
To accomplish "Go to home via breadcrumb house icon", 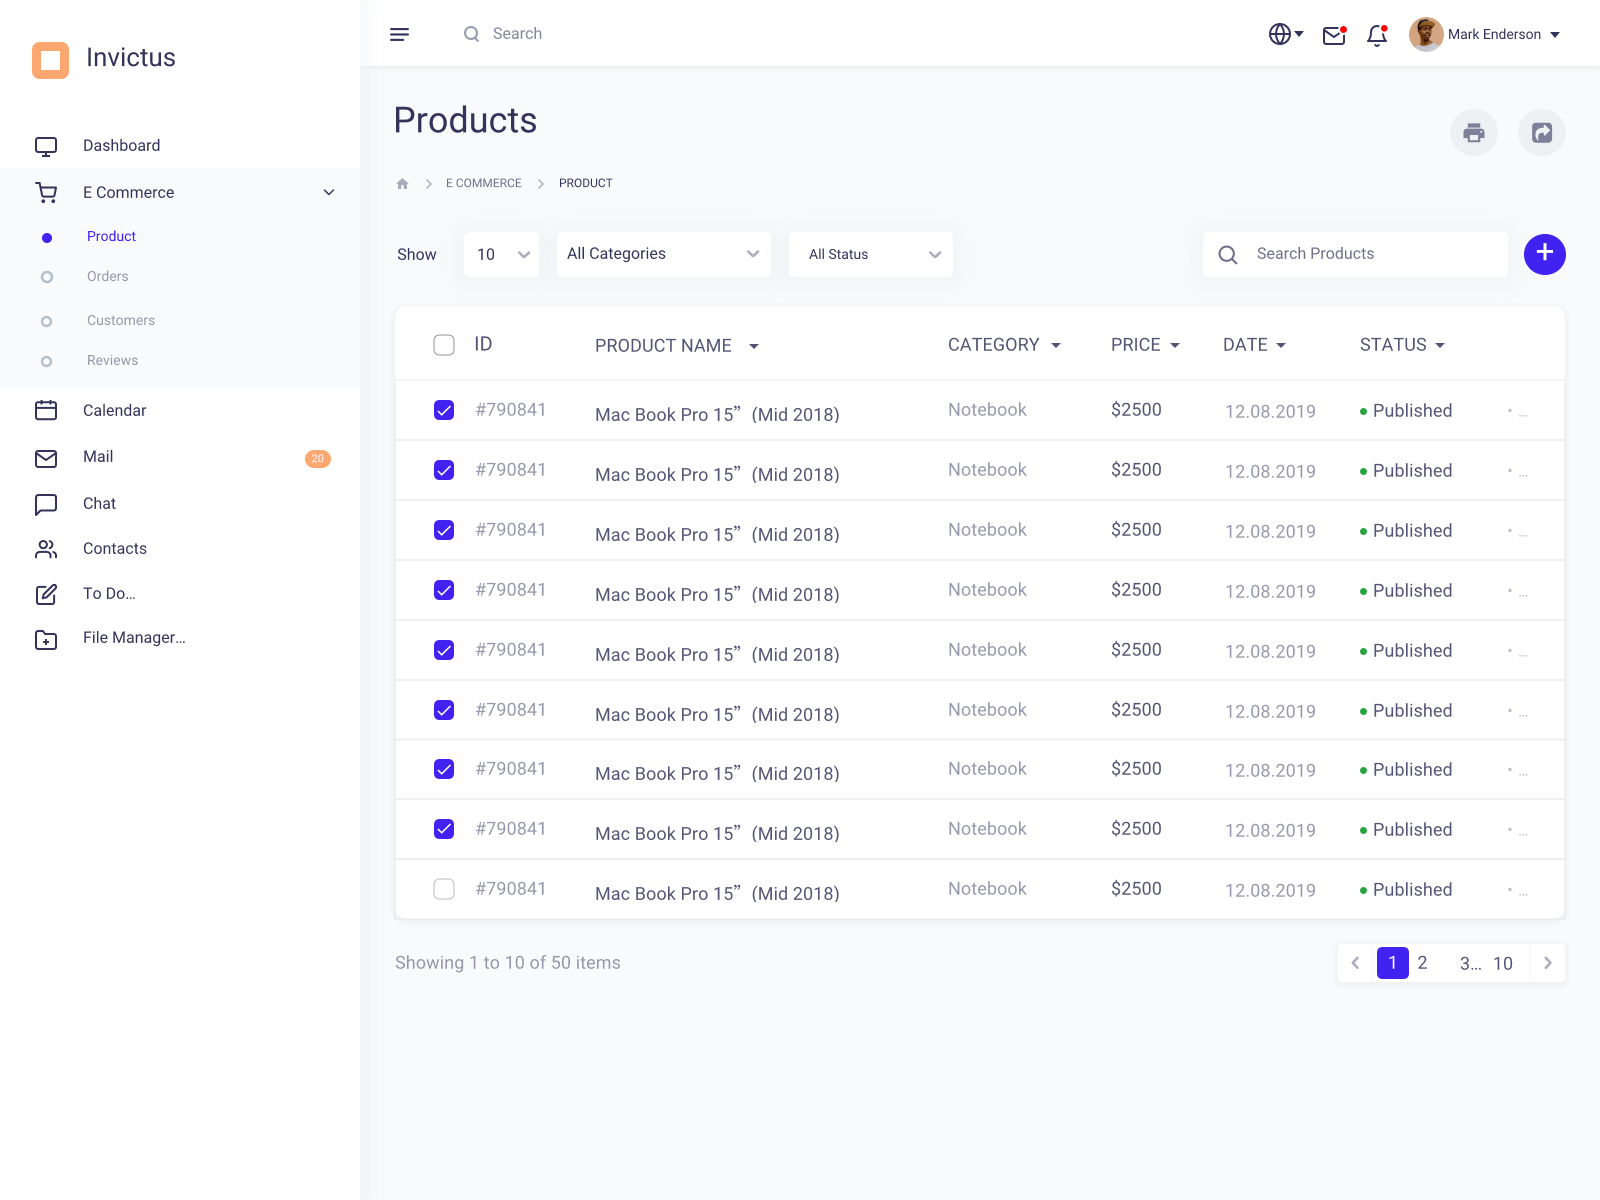I will 403,183.
